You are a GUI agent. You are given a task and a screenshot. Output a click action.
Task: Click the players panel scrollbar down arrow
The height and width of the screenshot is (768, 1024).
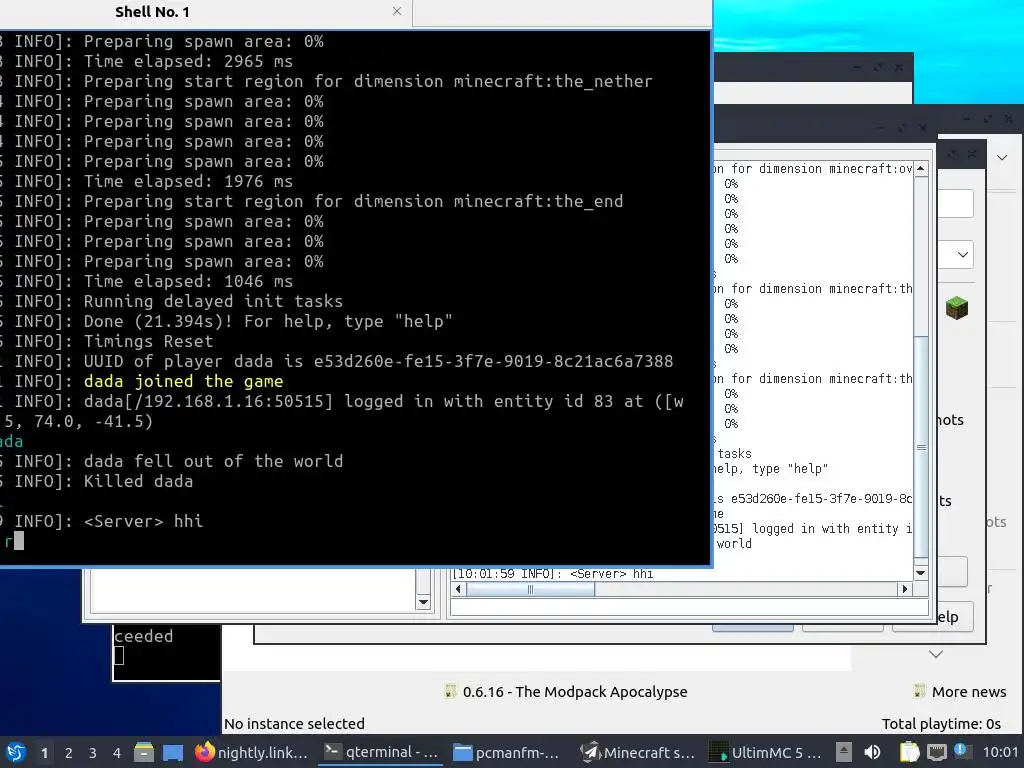pyautogui.click(x=423, y=602)
